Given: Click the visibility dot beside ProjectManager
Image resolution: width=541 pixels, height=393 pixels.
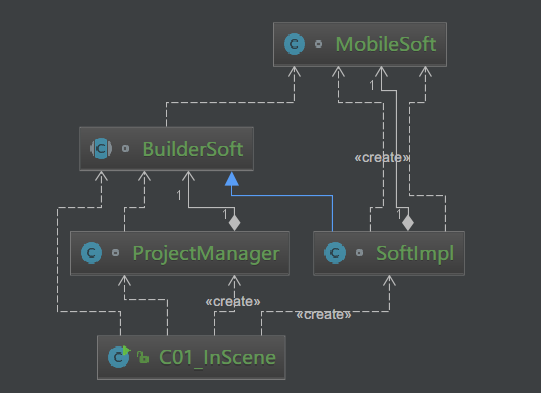Looking at the screenshot, I should 116,253.
